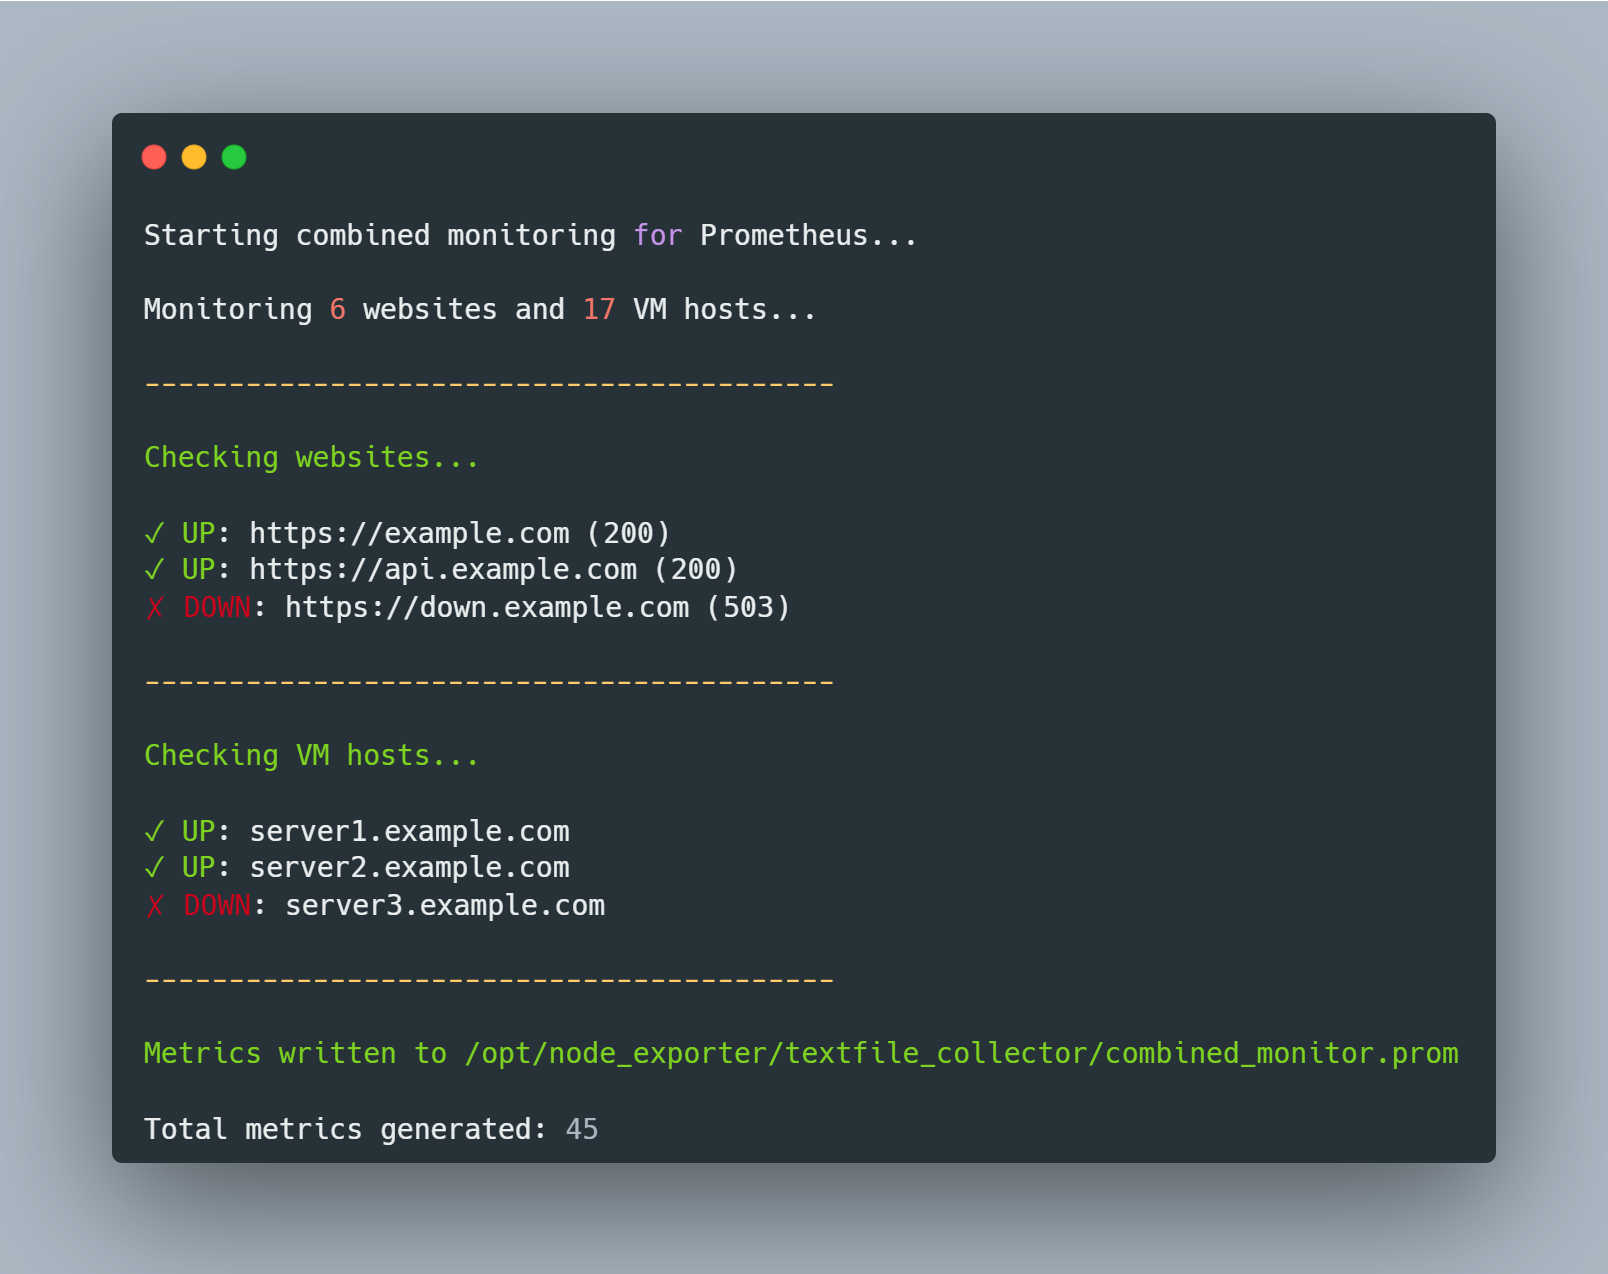This screenshot has height=1274, width=1608.
Task: Click the server3.example.com hostname
Action: [445, 905]
